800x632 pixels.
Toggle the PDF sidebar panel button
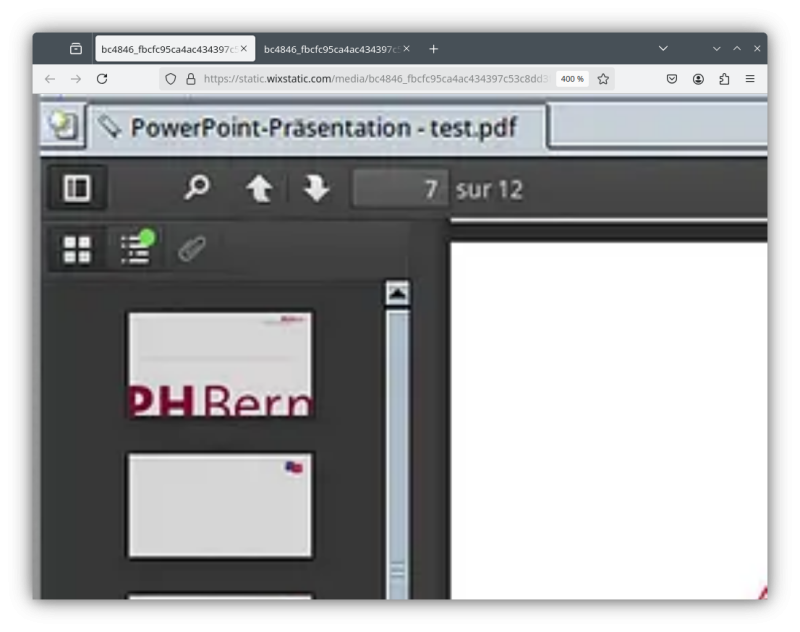(77, 189)
